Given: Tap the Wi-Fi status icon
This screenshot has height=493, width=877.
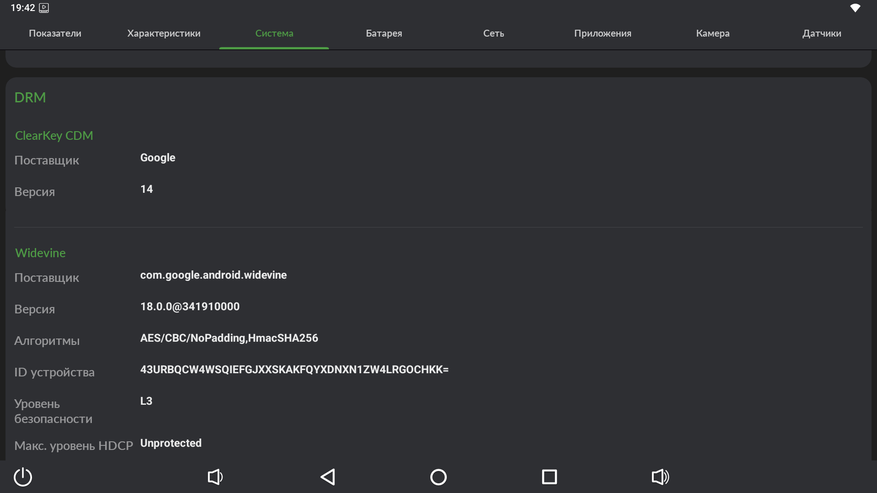Looking at the screenshot, I should coord(855,8).
